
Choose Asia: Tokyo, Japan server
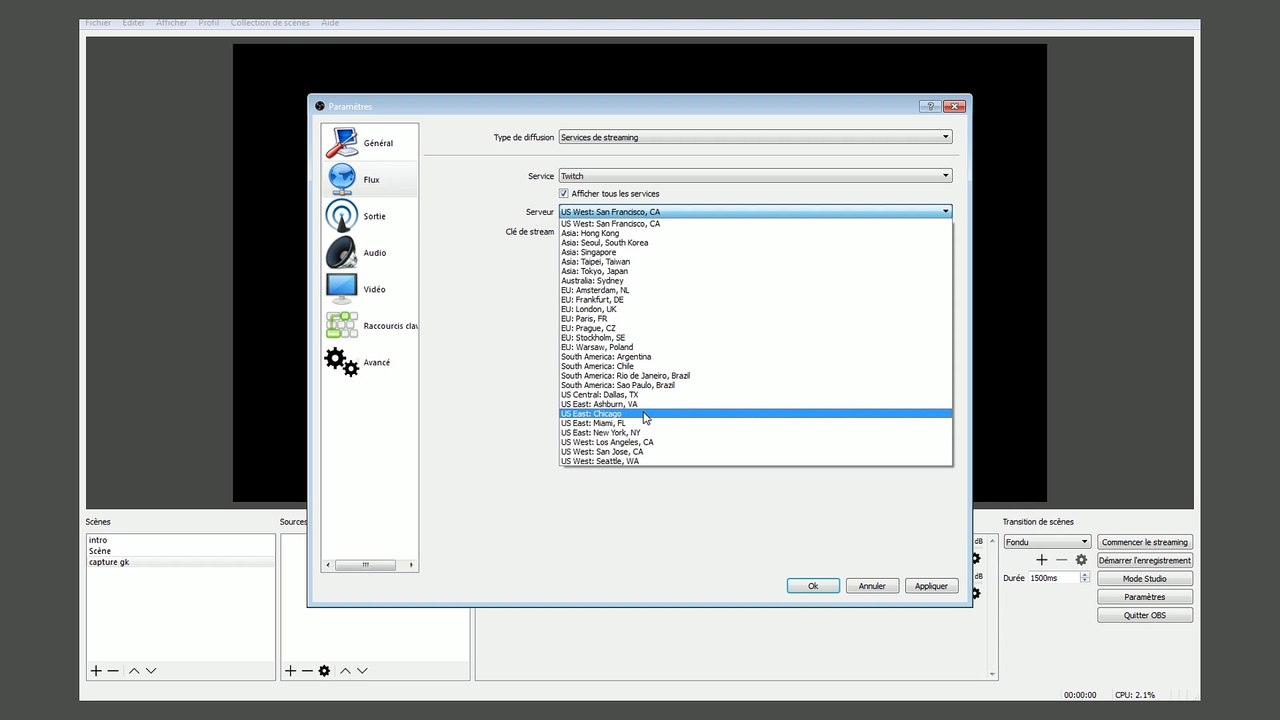coord(755,271)
